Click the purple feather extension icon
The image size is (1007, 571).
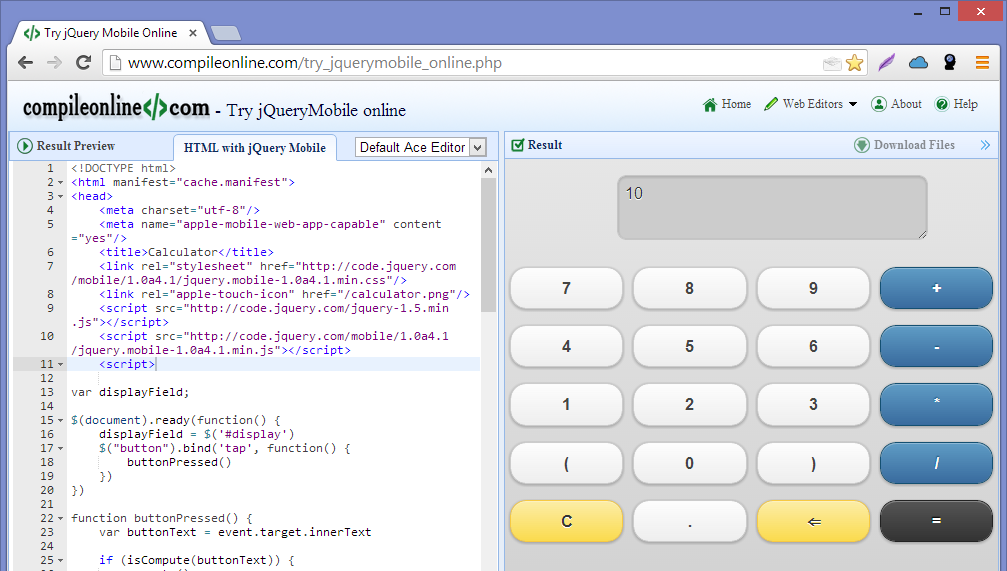[887, 62]
